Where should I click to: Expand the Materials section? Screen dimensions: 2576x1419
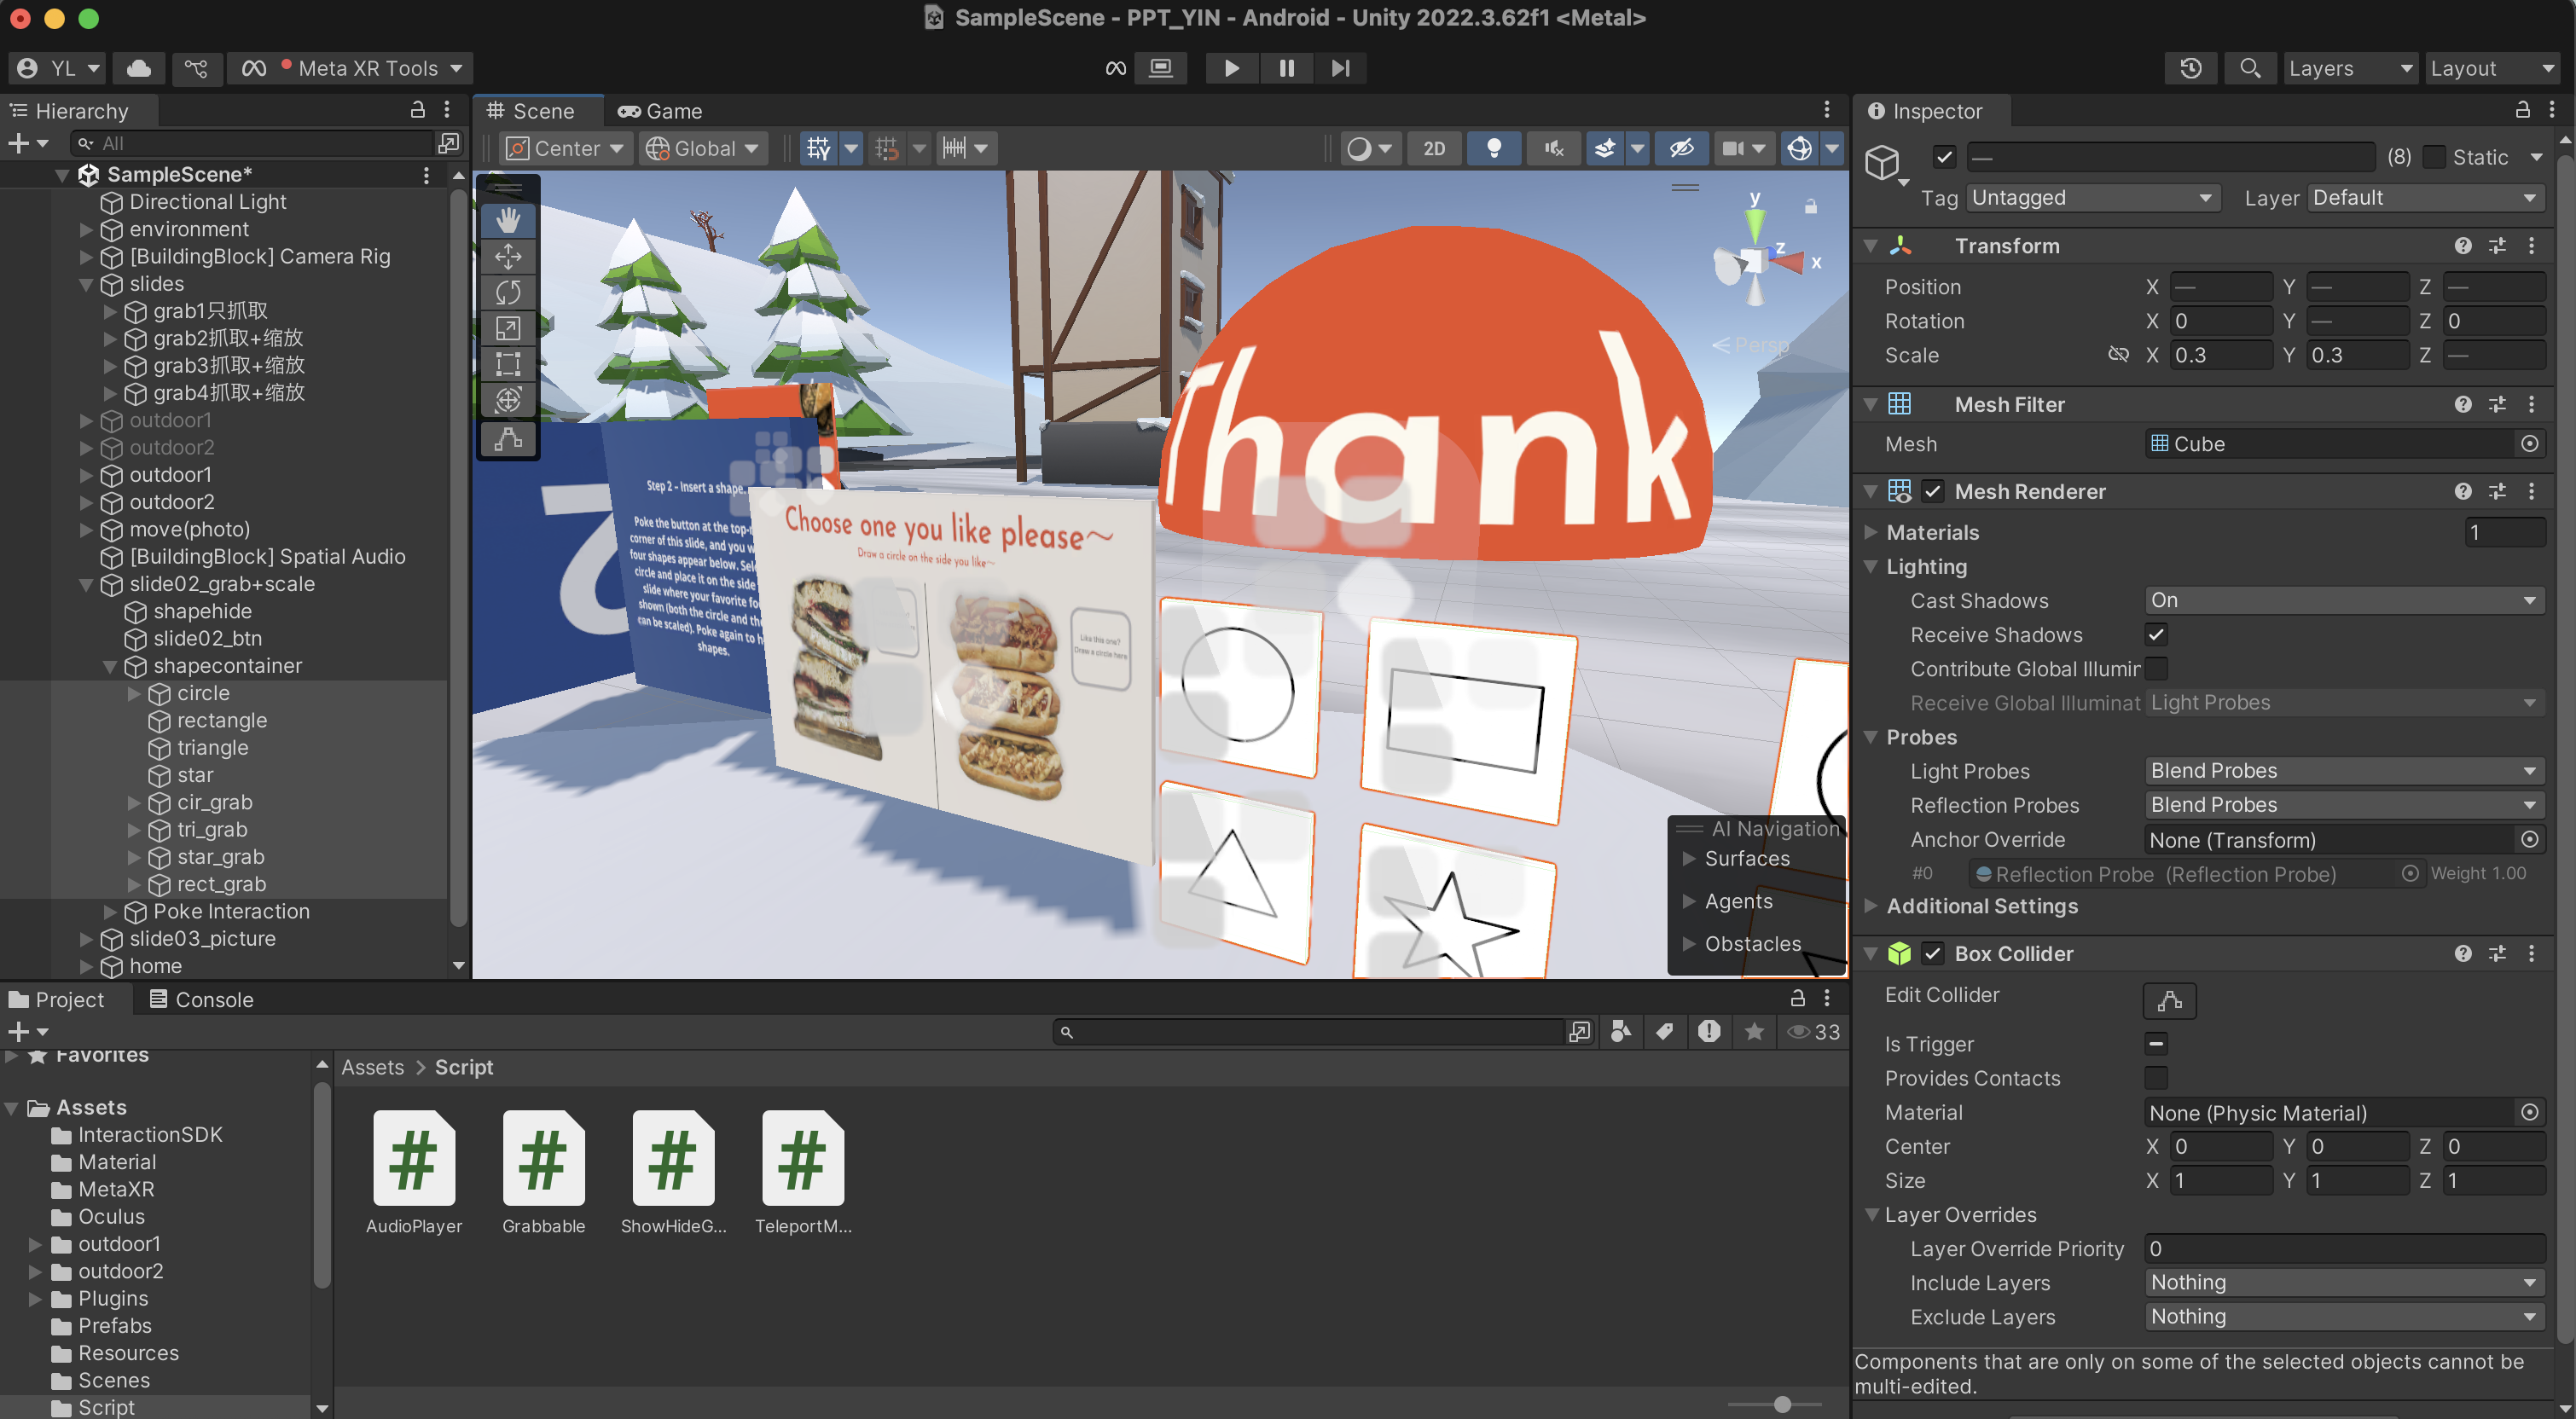1870,532
